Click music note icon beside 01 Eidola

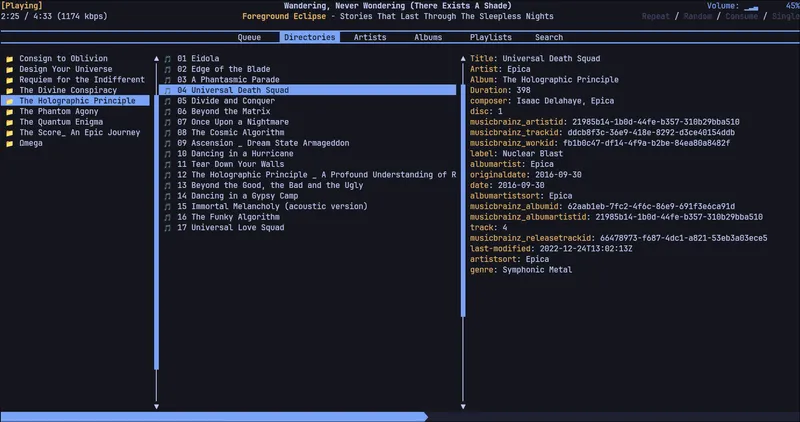(167, 59)
